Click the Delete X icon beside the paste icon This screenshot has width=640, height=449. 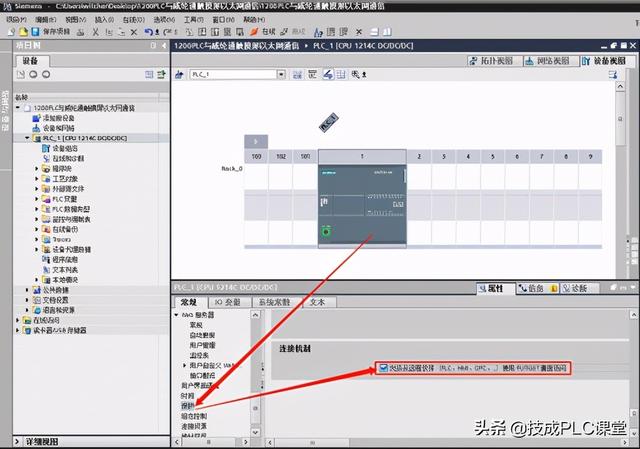coord(133,32)
